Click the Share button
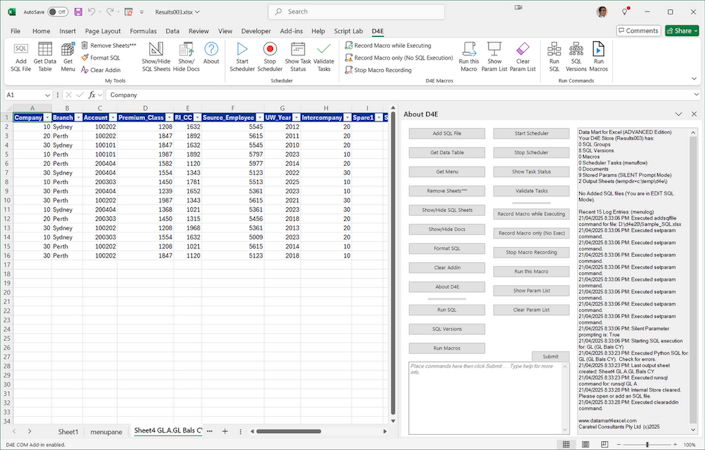Image resolution: width=705 pixels, height=450 pixels. tap(682, 31)
